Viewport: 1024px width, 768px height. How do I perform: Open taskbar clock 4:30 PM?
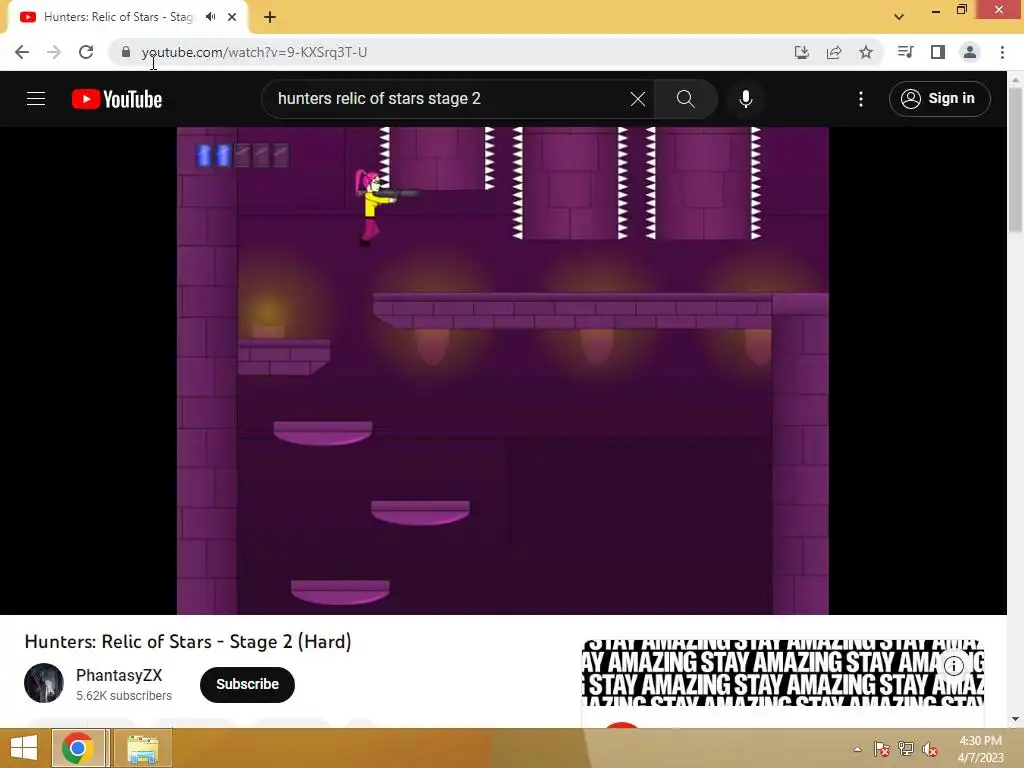click(980, 748)
